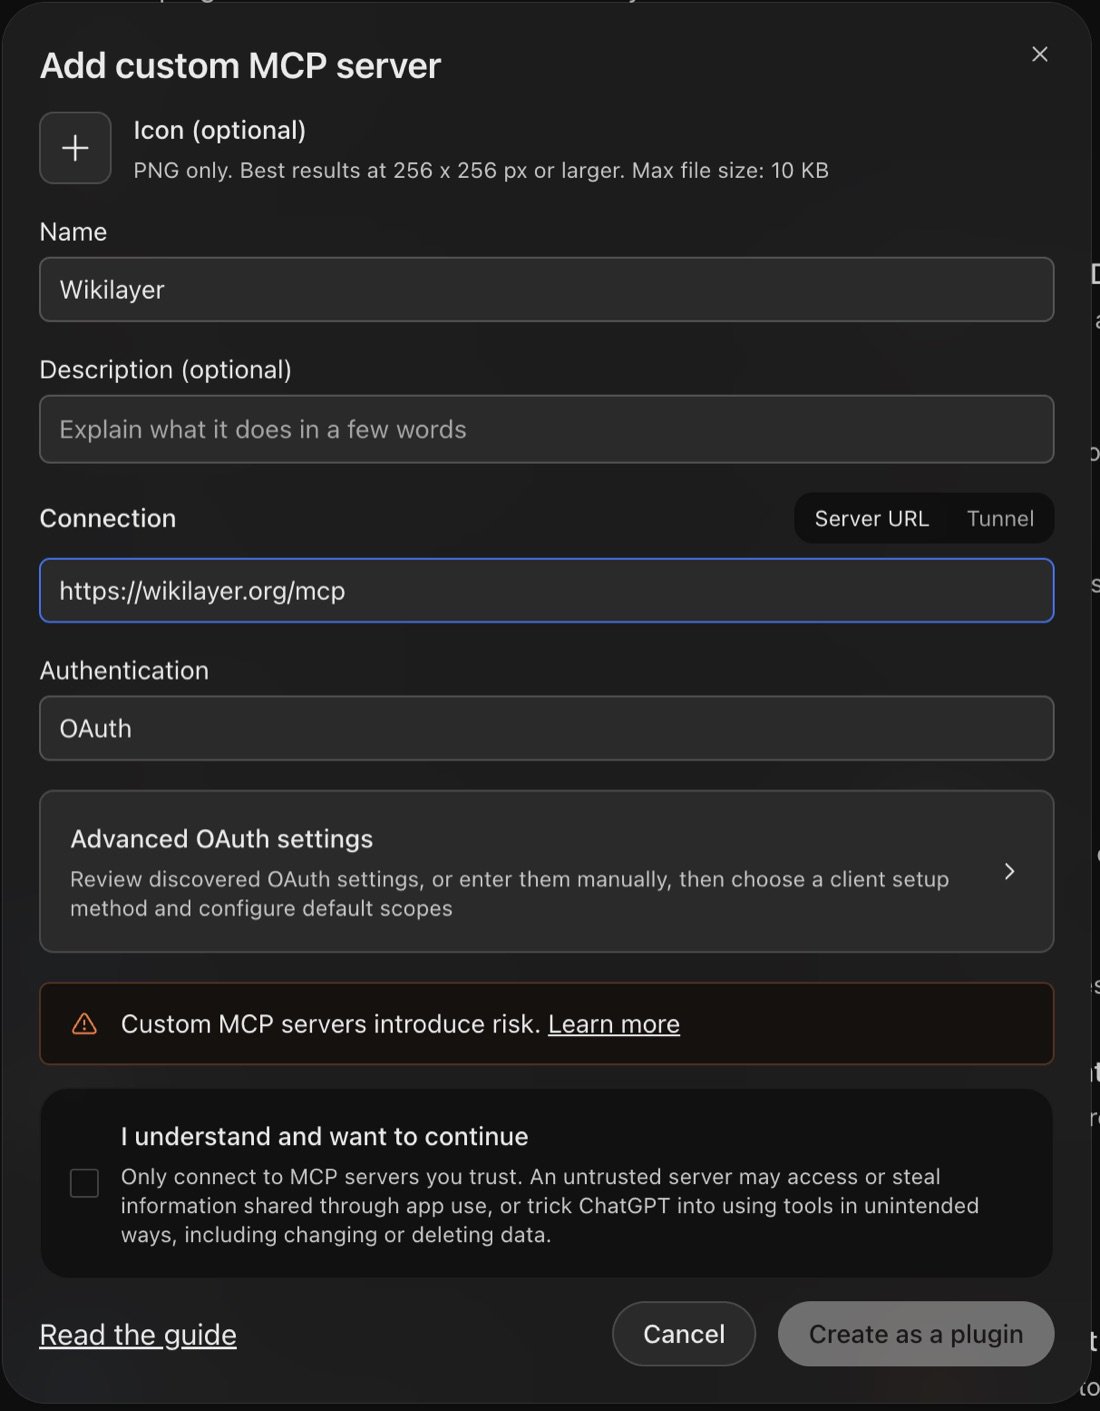Check the 'I understand and want to continue' box
Viewport: 1100px width, 1411px height.
(x=85, y=1183)
